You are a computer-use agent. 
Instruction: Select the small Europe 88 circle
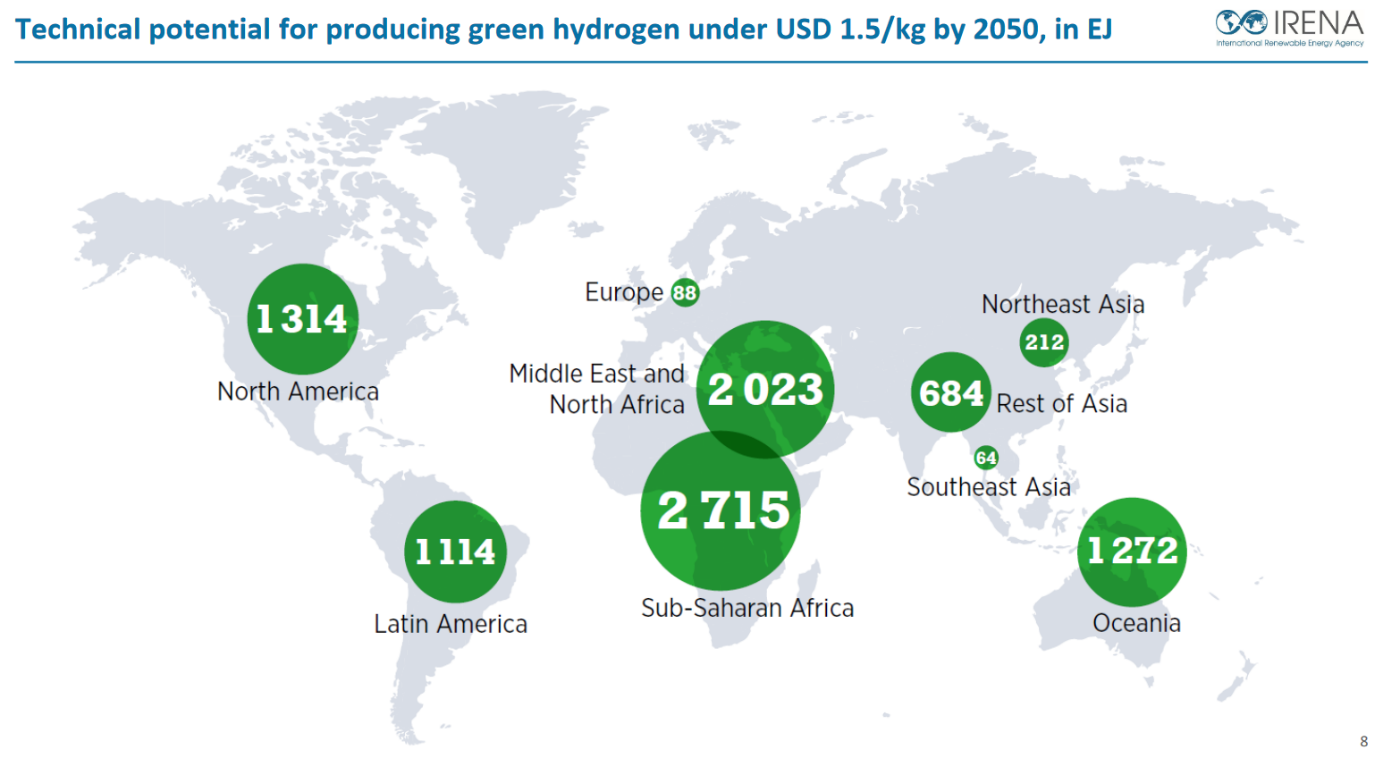pos(685,293)
